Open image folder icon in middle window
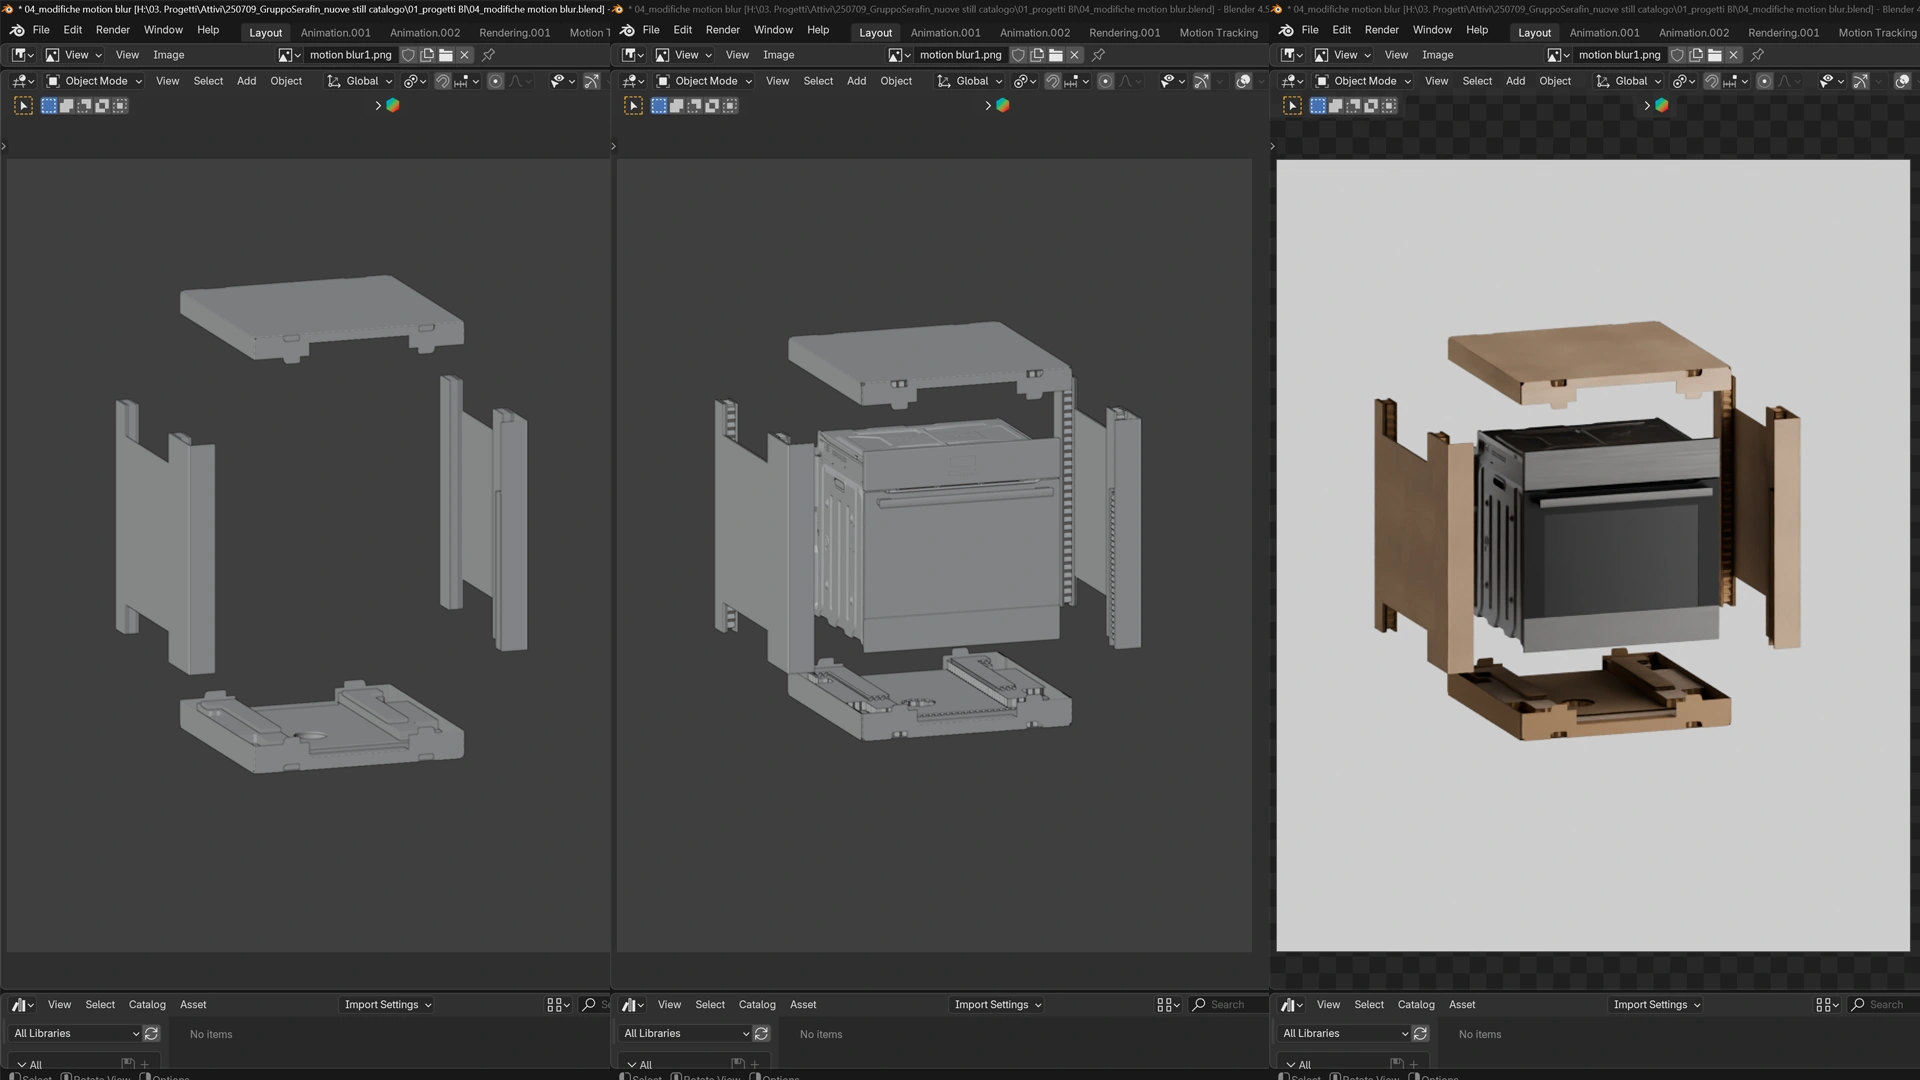 1055,55
